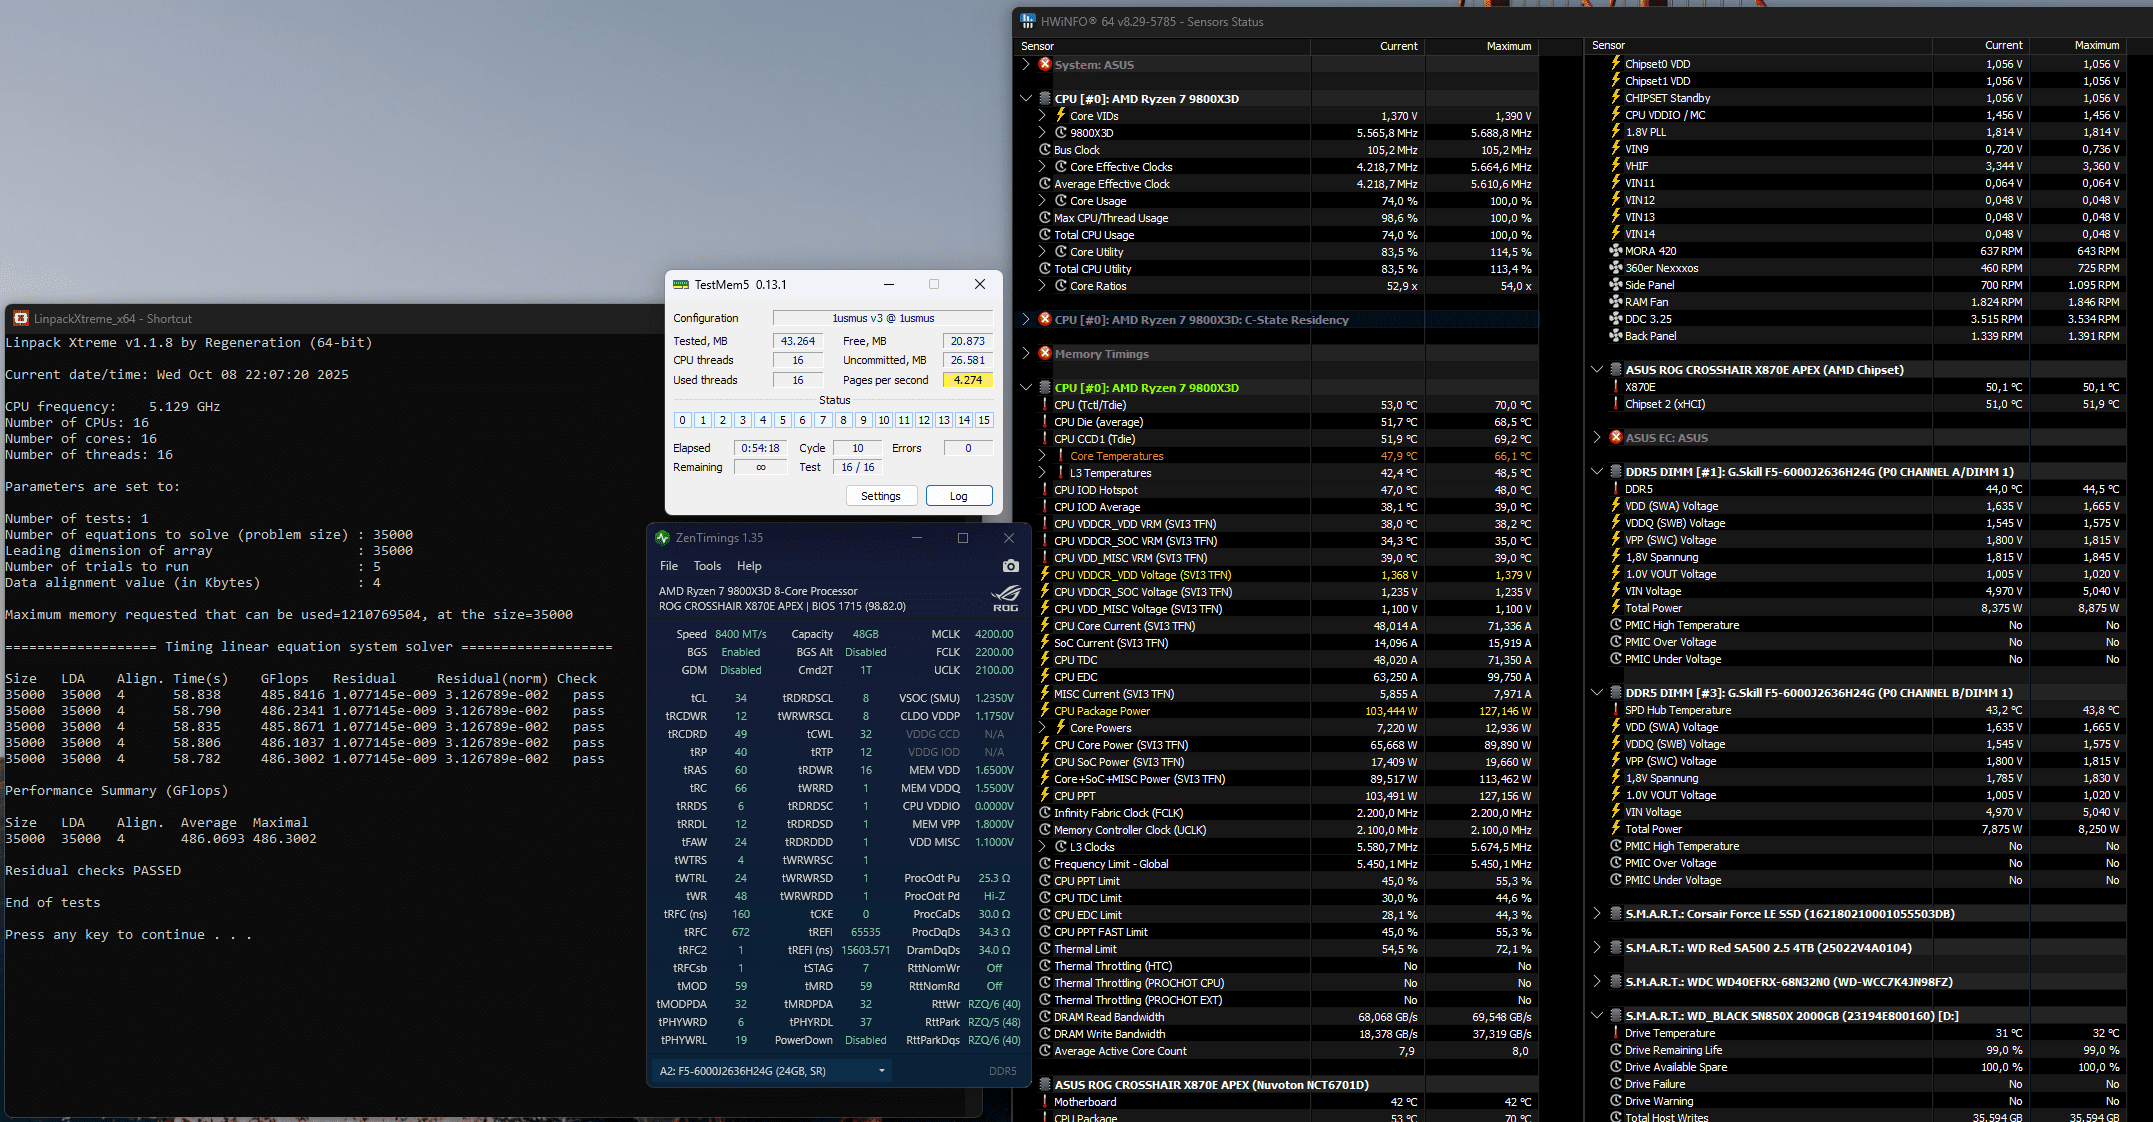This screenshot has width=2153, height=1122.
Task: Click red X icon beside Memory Timings
Action: [1045, 353]
